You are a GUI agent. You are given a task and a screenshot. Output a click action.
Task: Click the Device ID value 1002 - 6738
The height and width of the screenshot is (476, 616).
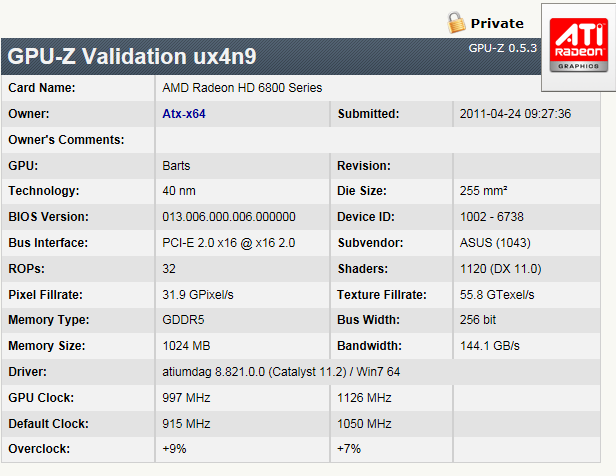point(491,217)
